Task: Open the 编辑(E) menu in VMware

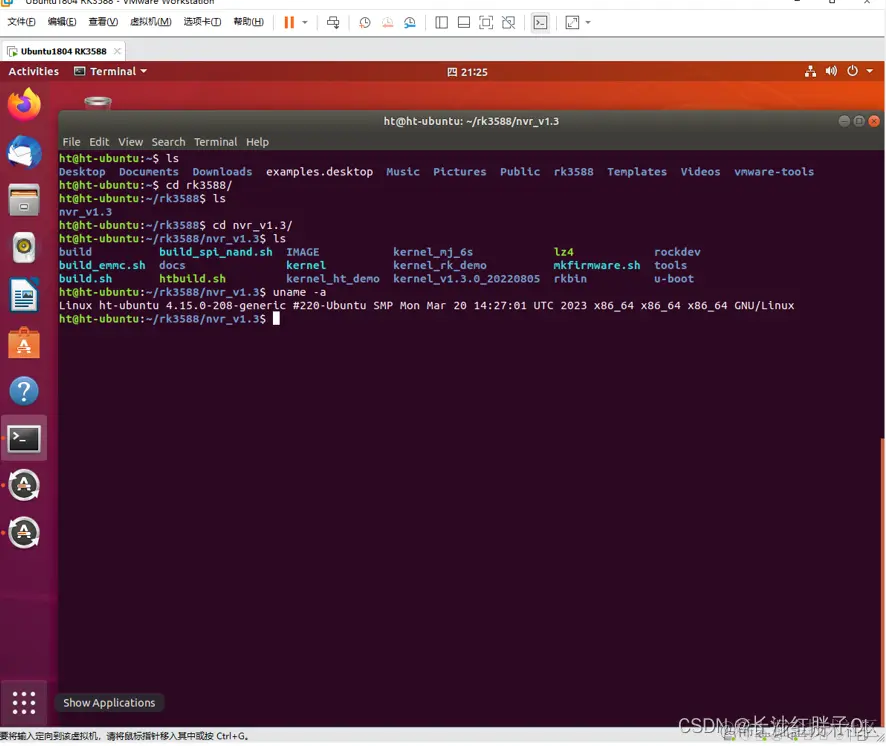Action: 62,22
